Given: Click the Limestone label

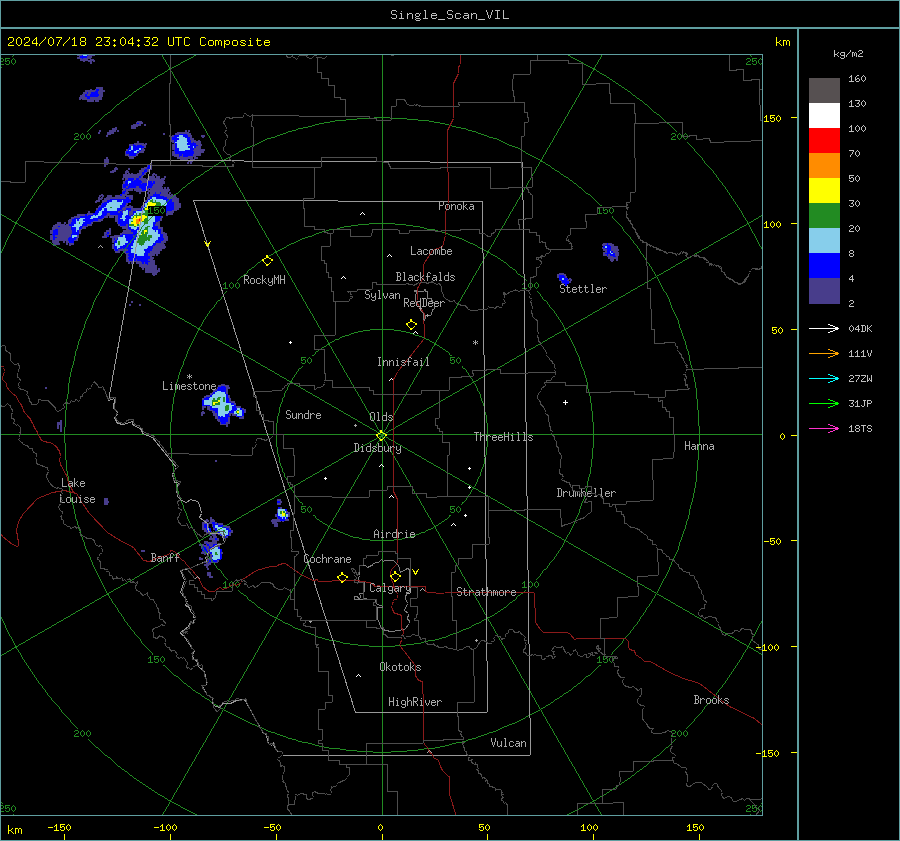Looking at the screenshot, I should [189, 386].
